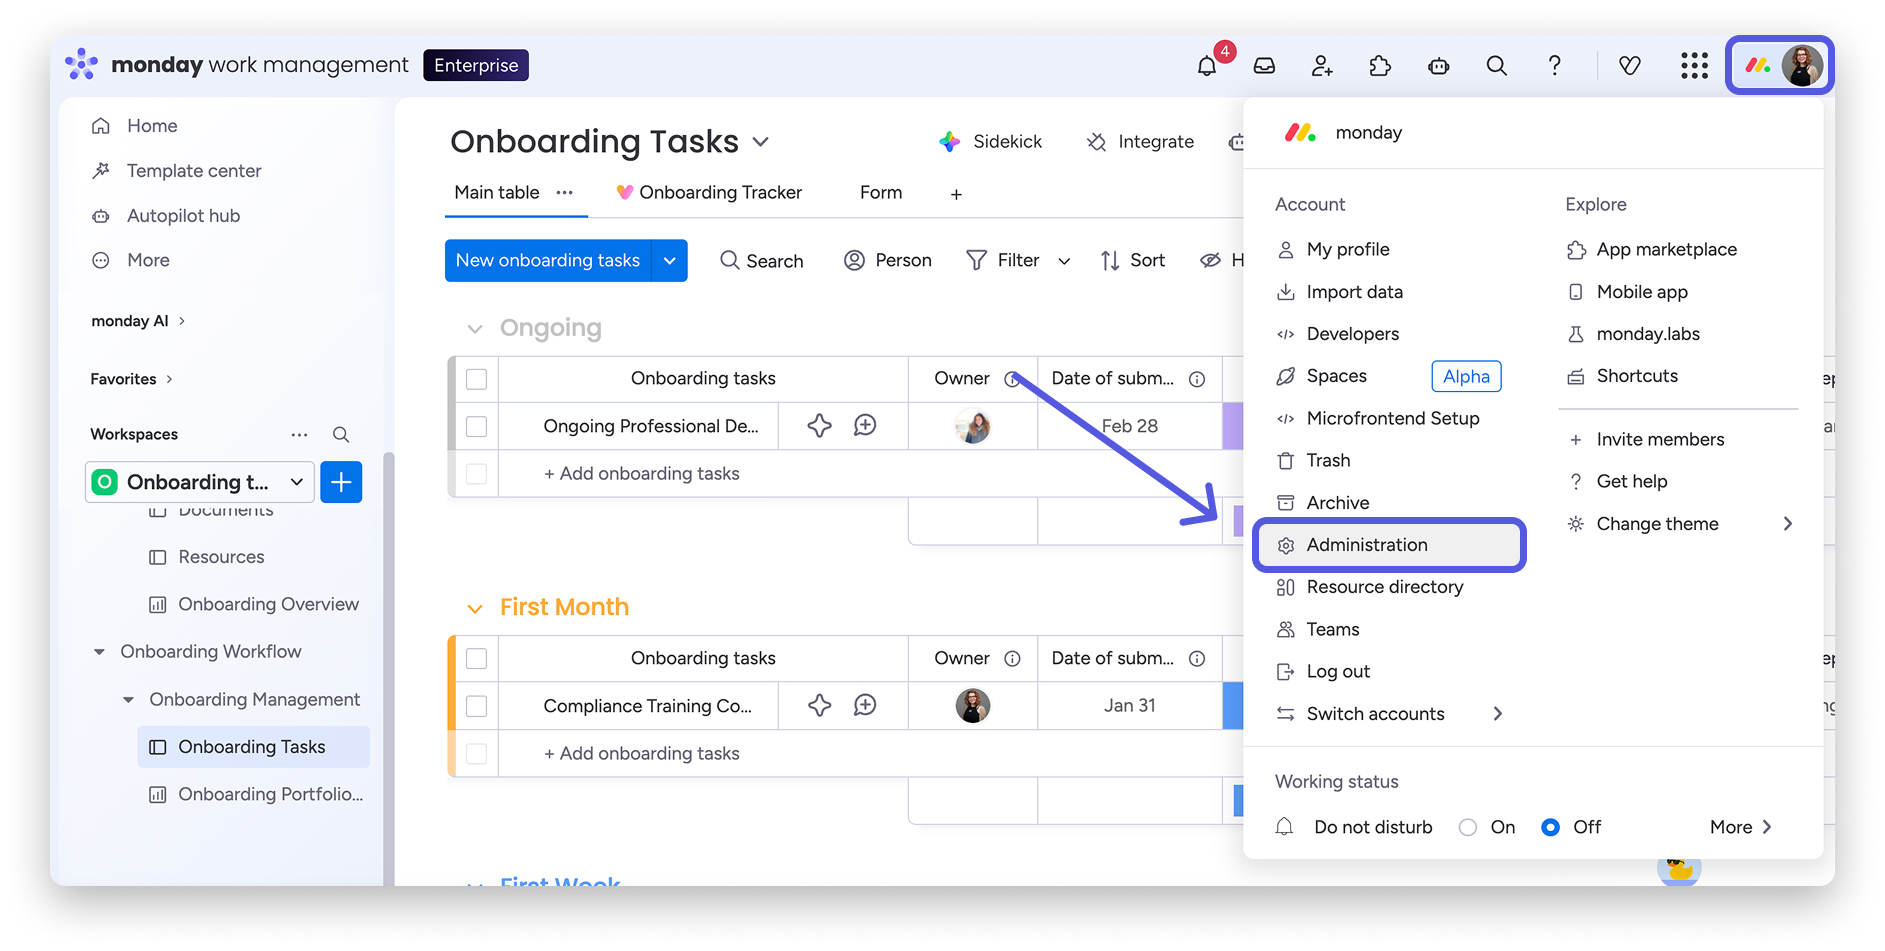This screenshot has width=1885, height=951.
Task: Click info icon next to First Month Owner
Action: pos(1012,658)
